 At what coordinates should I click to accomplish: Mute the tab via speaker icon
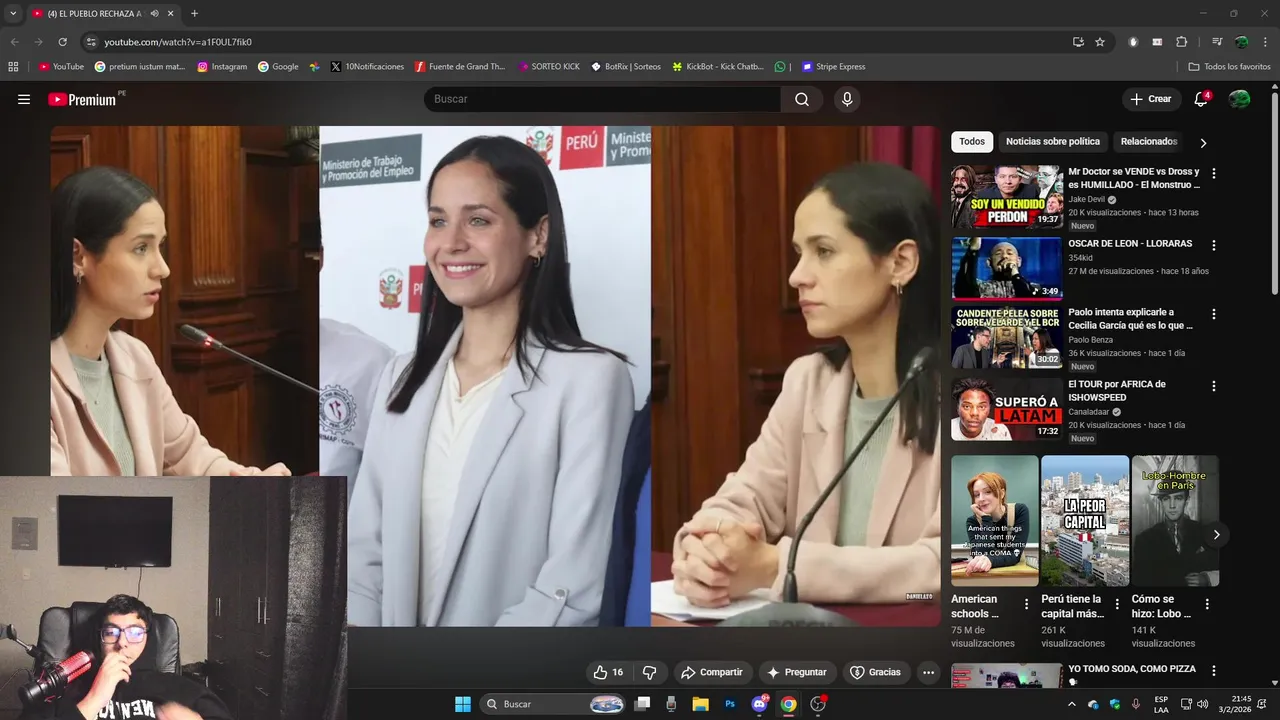click(154, 14)
